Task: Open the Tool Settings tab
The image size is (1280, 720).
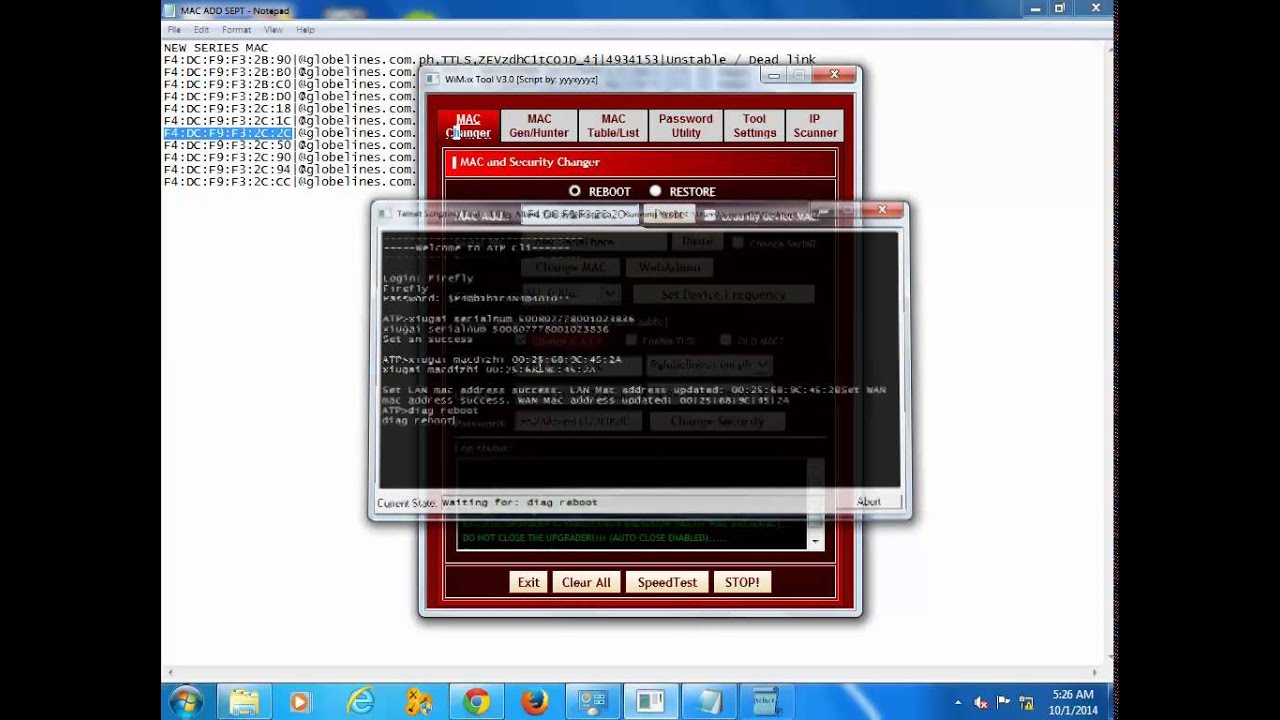Action: coord(754,126)
